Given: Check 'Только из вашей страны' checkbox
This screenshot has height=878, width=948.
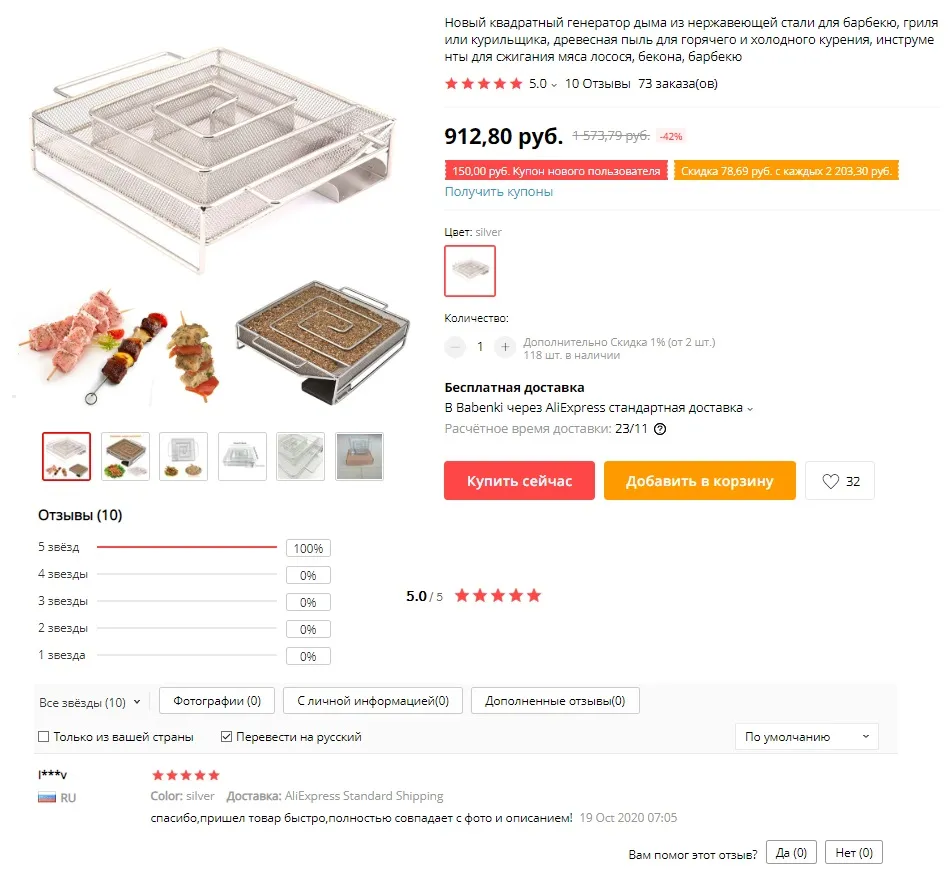Looking at the screenshot, I should point(44,737).
